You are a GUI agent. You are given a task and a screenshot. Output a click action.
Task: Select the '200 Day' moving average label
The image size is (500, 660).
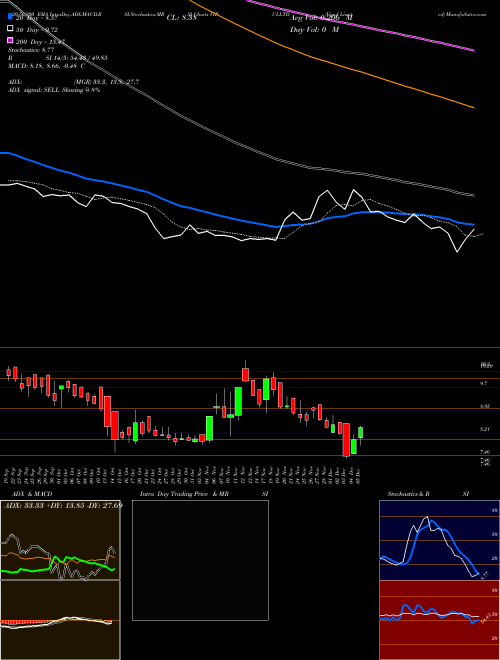pyautogui.click(x=40, y=41)
